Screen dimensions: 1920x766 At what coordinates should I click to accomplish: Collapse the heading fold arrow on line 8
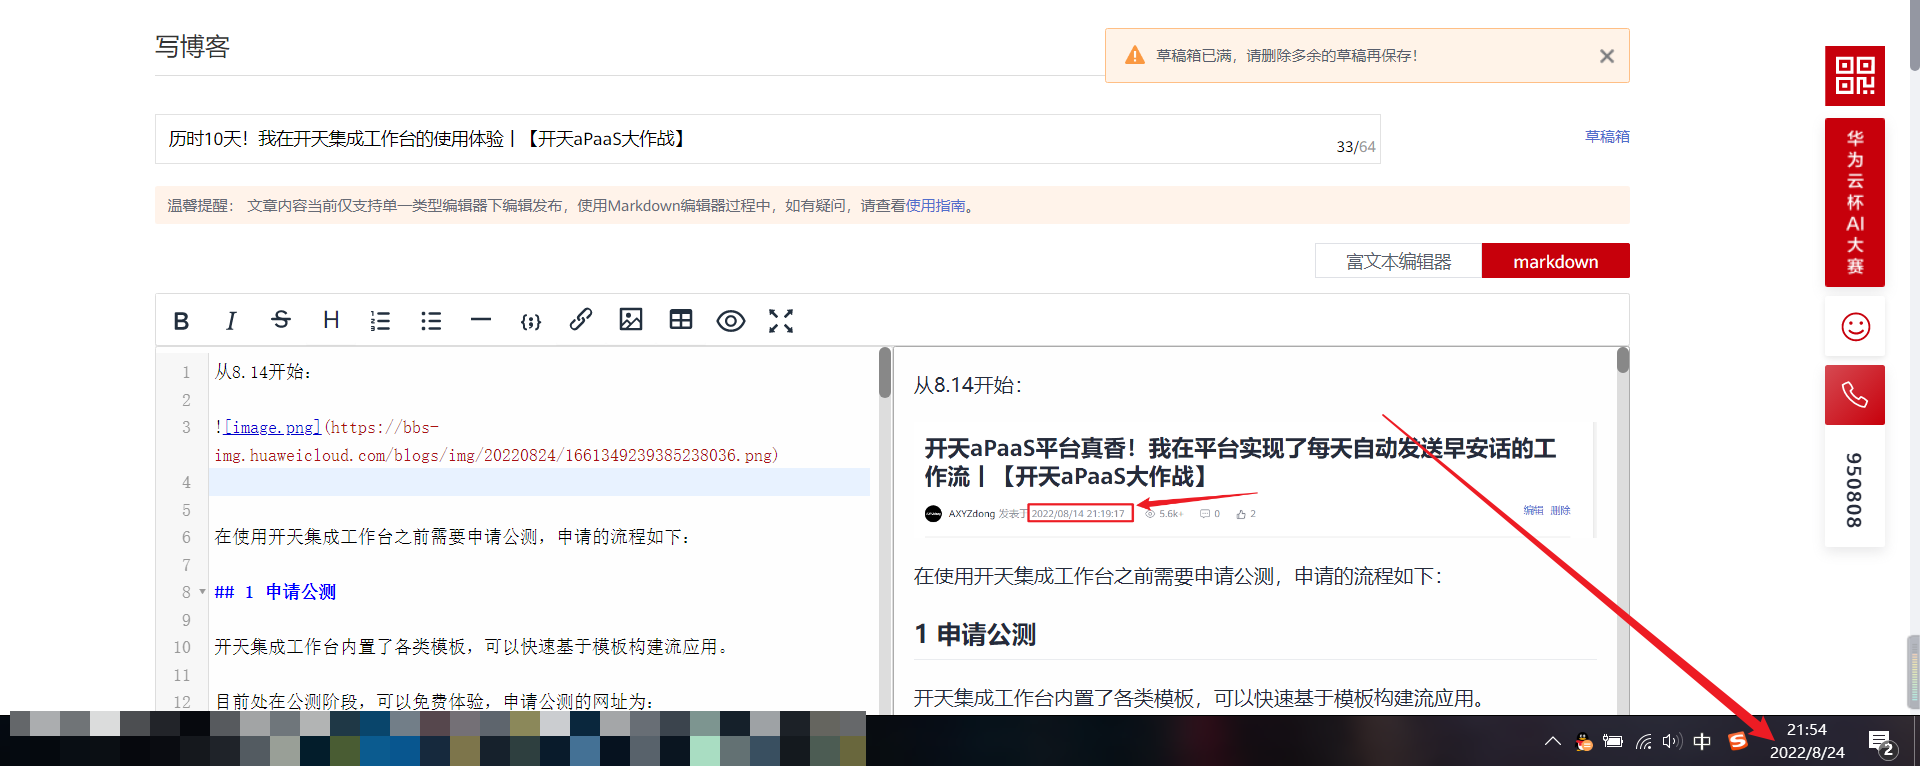click(x=202, y=592)
